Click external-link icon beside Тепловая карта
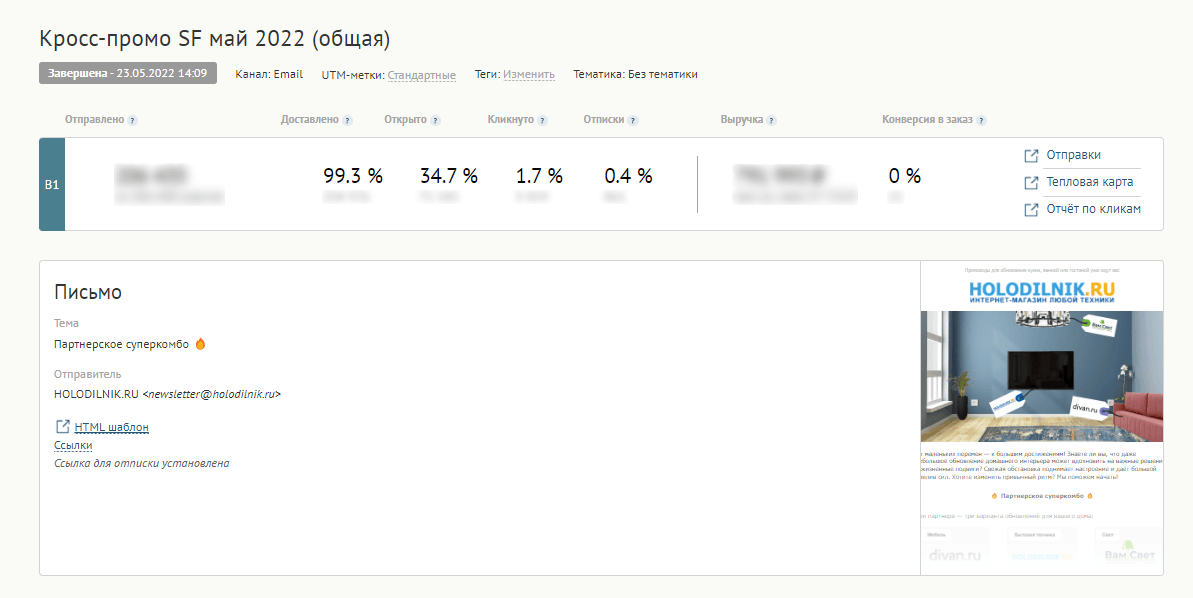1193x598 pixels. (x=1031, y=183)
